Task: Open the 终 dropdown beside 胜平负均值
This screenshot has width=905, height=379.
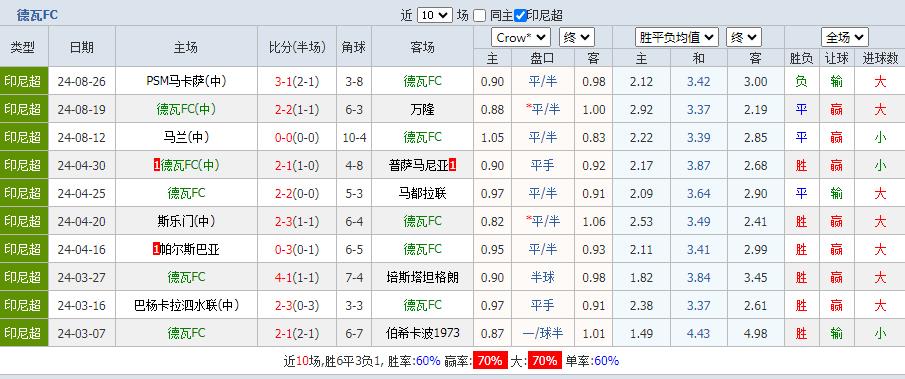Action: [744, 38]
